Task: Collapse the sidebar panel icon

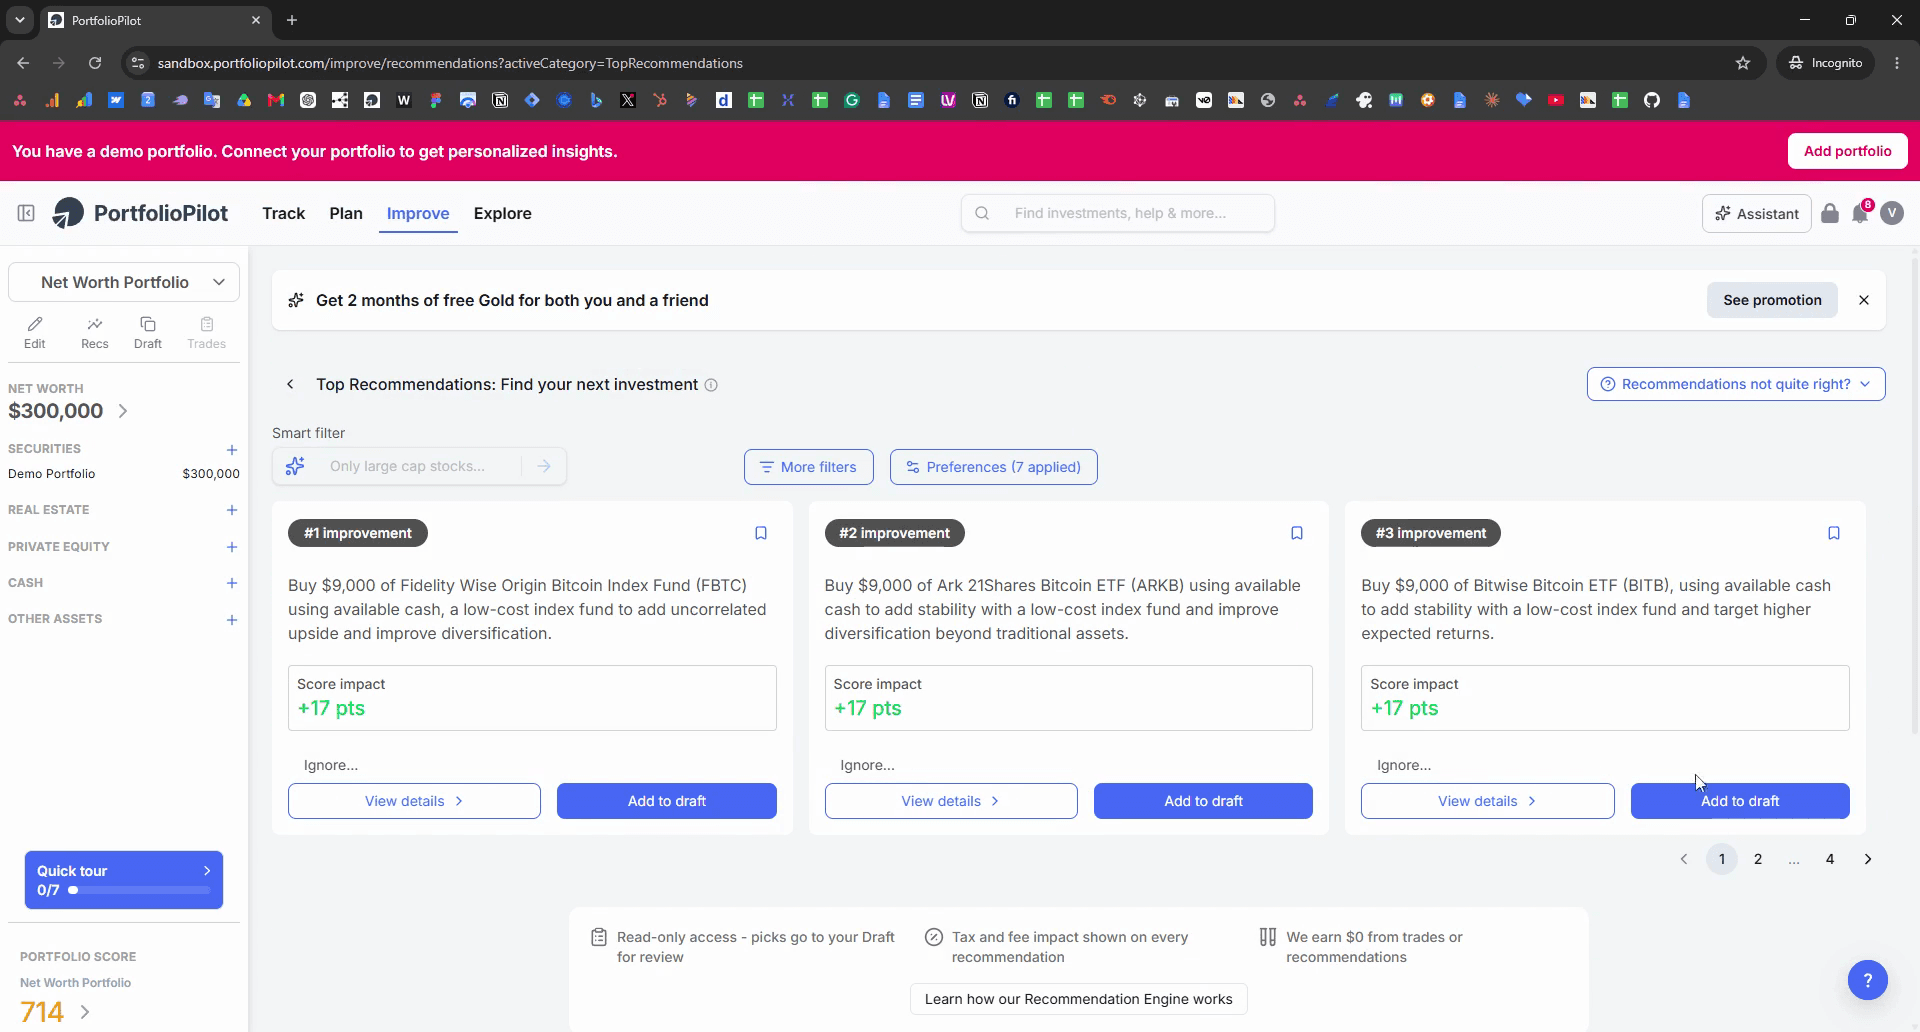Action: [26, 213]
